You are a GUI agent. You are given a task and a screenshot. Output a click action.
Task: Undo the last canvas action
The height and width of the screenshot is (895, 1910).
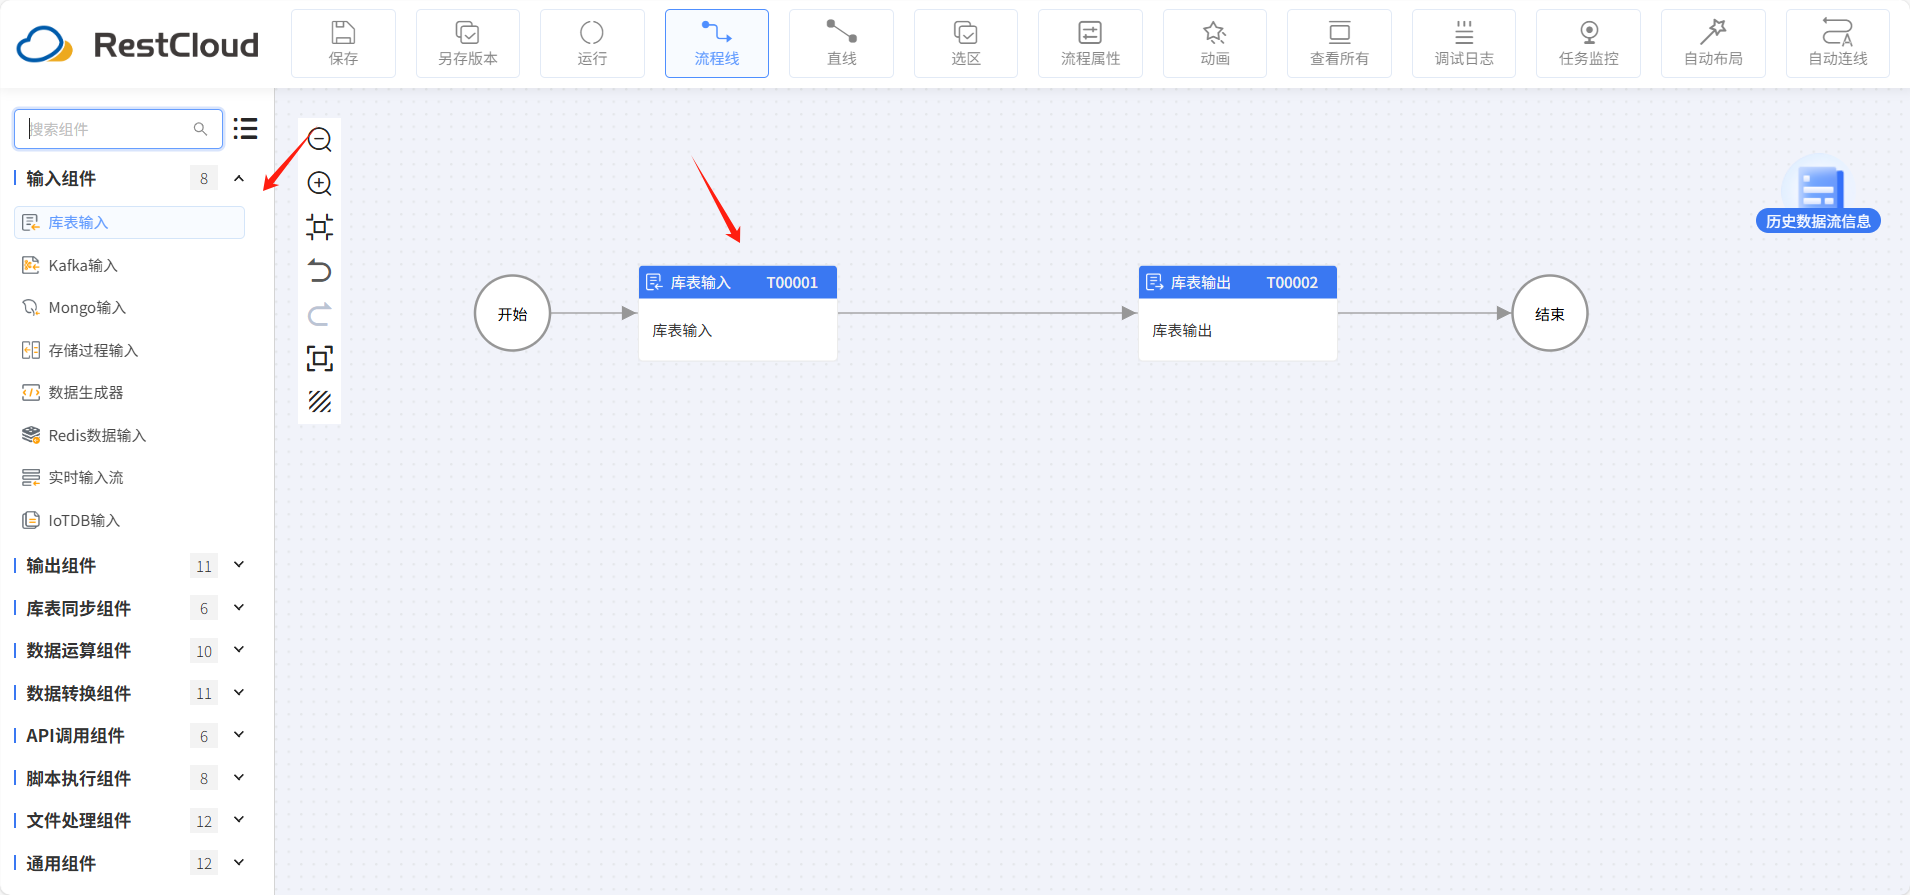click(320, 271)
